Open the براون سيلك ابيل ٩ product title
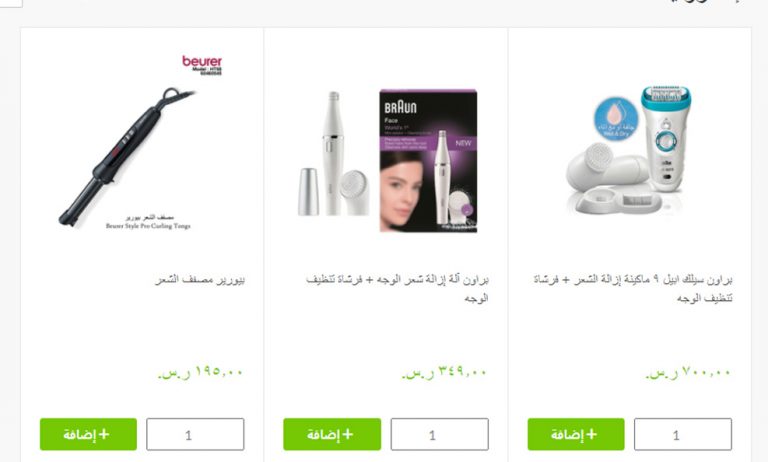This screenshot has height=462, width=768. pyautogui.click(x=633, y=289)
